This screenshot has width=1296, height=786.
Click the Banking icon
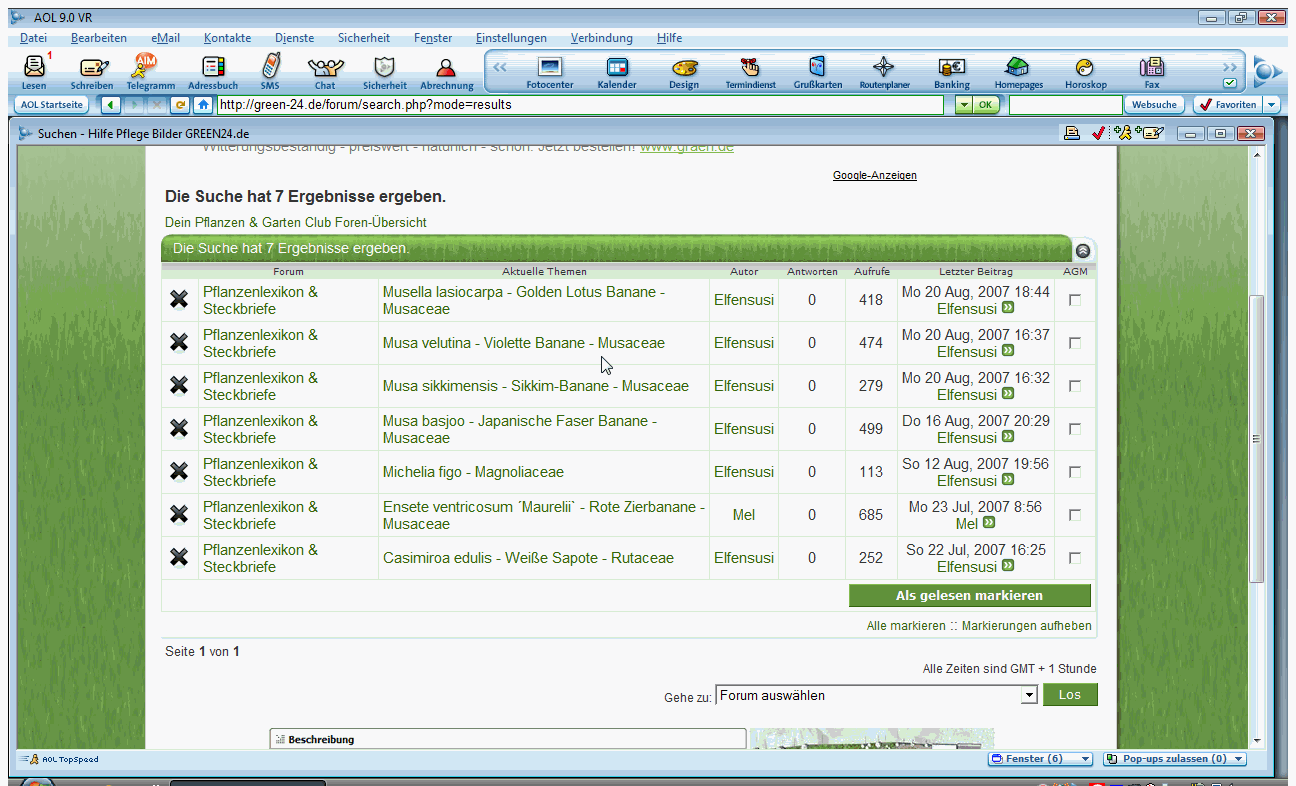(x=951, y=68)
